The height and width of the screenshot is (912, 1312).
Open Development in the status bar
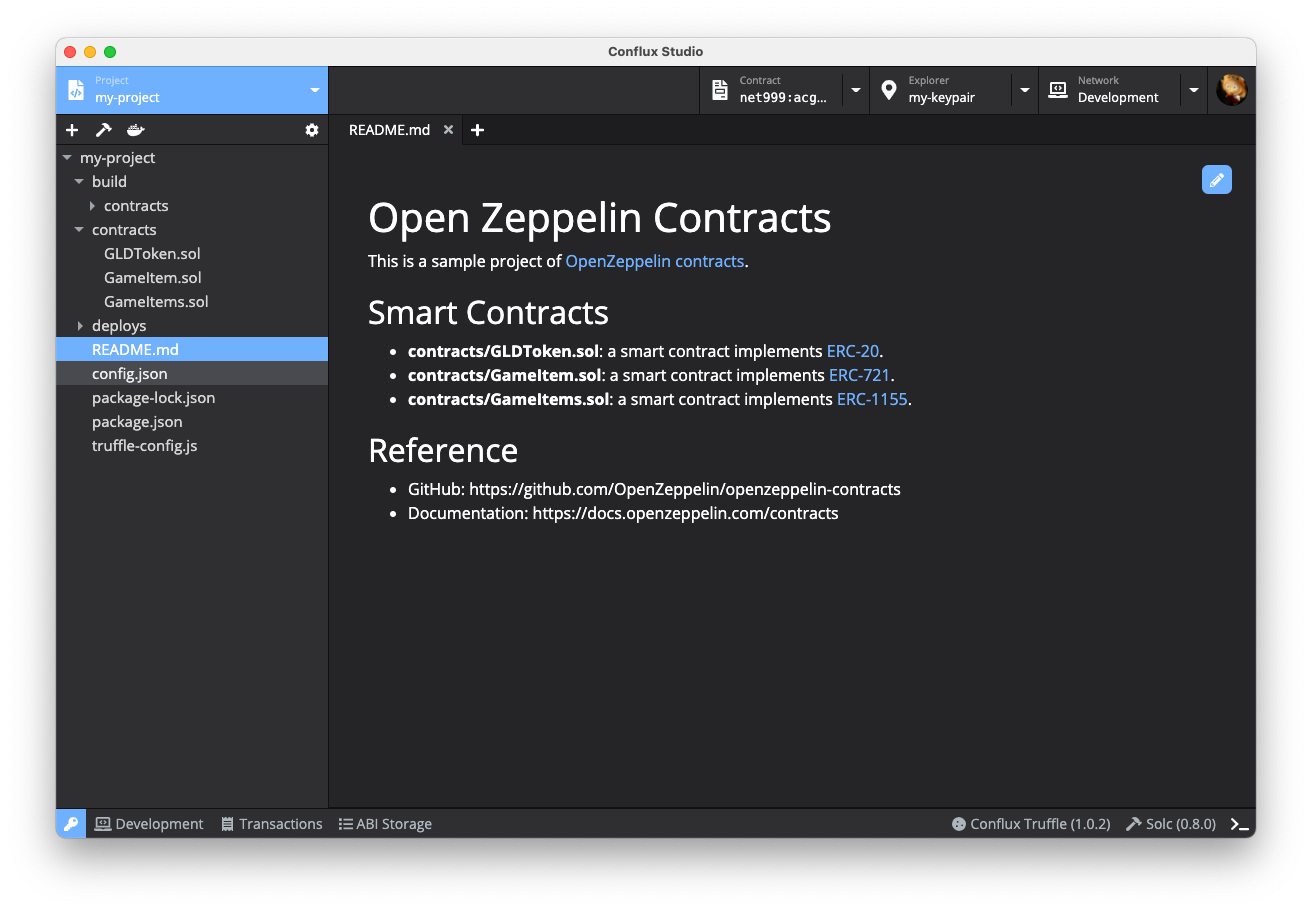click(149, 824)
